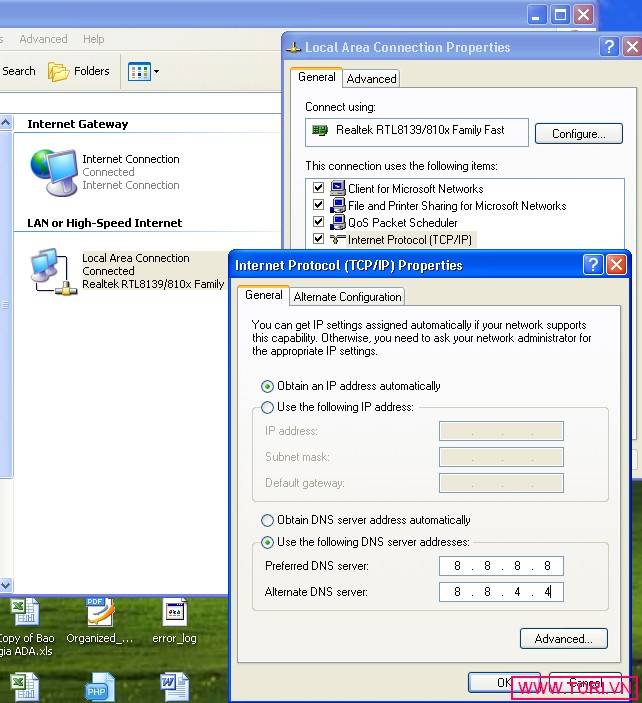This screenshot has width=642, height=703.
Task: Click the help icon in TCP/IP Properties
Action: click(593, 265)
